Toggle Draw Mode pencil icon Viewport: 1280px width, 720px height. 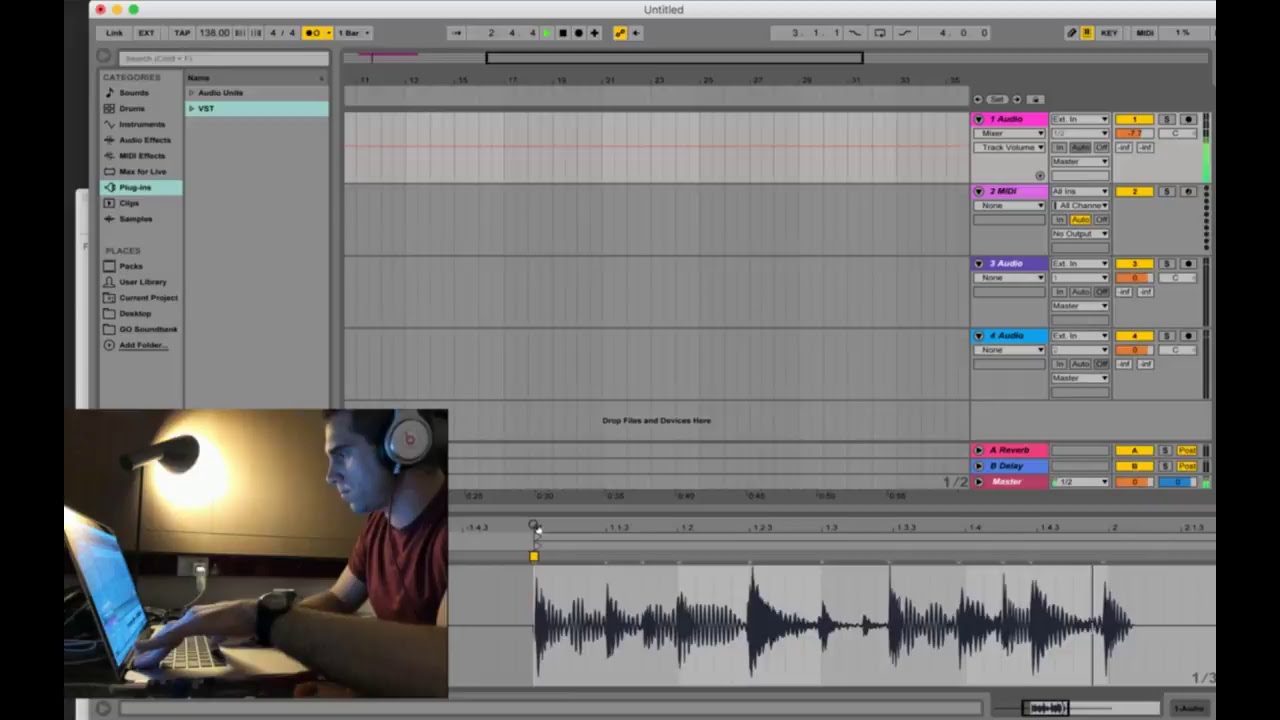pos(1072,33)
